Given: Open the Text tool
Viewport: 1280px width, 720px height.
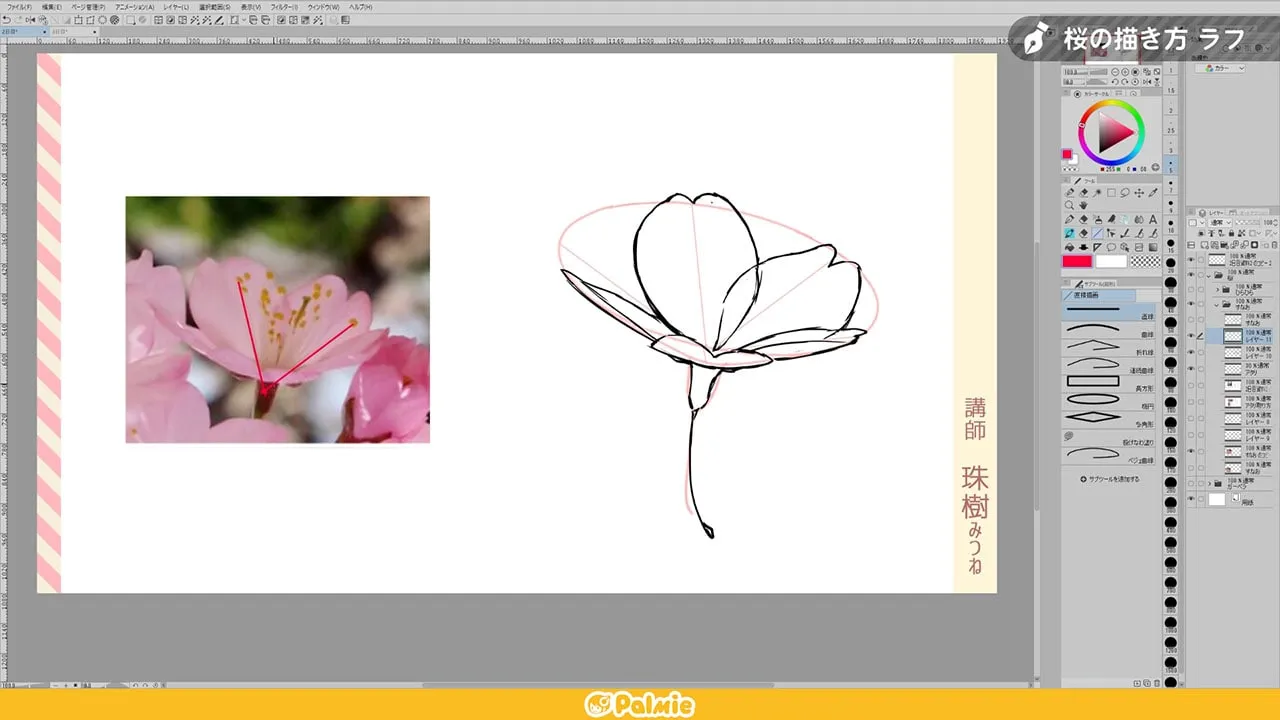Looking at the screenshot, I should tap(1154, 220).
